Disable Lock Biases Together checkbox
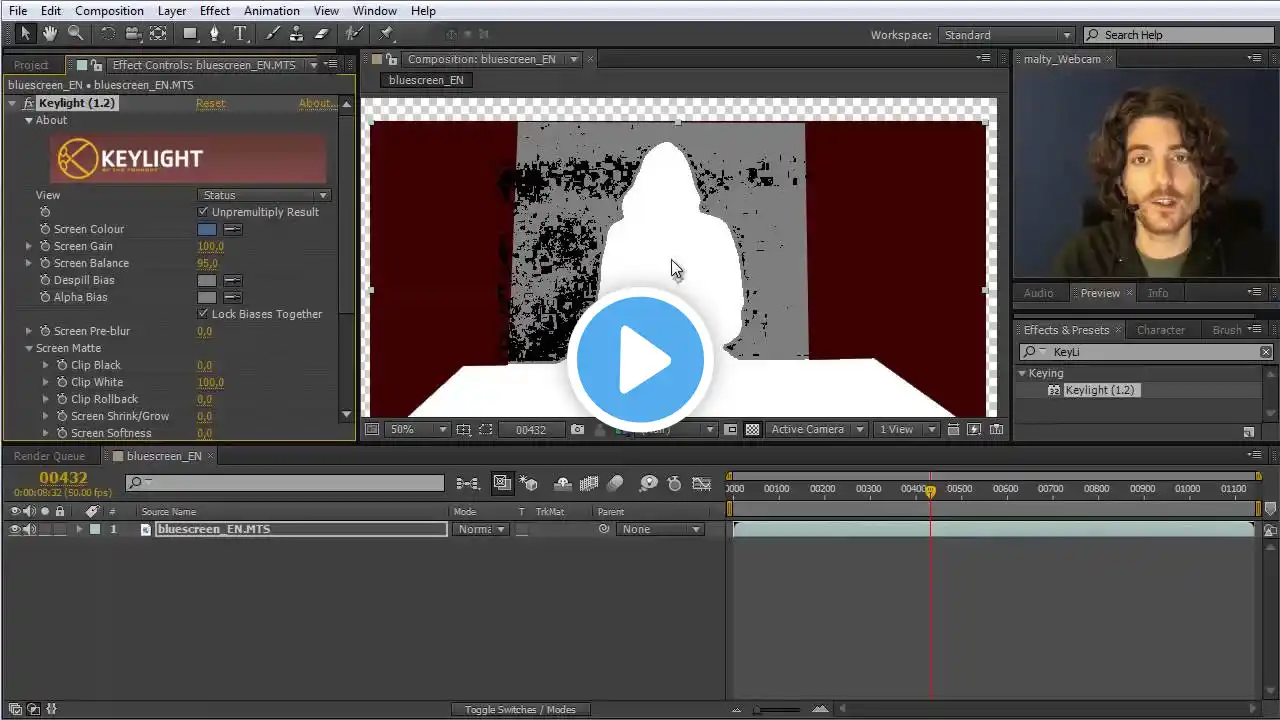The width and height of the screenshot is (1280, 720). tap(204, 314)
